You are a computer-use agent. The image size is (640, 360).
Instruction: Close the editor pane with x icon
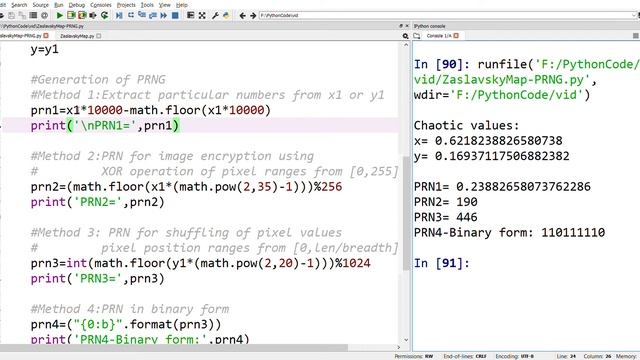click(x=407, y=26)
